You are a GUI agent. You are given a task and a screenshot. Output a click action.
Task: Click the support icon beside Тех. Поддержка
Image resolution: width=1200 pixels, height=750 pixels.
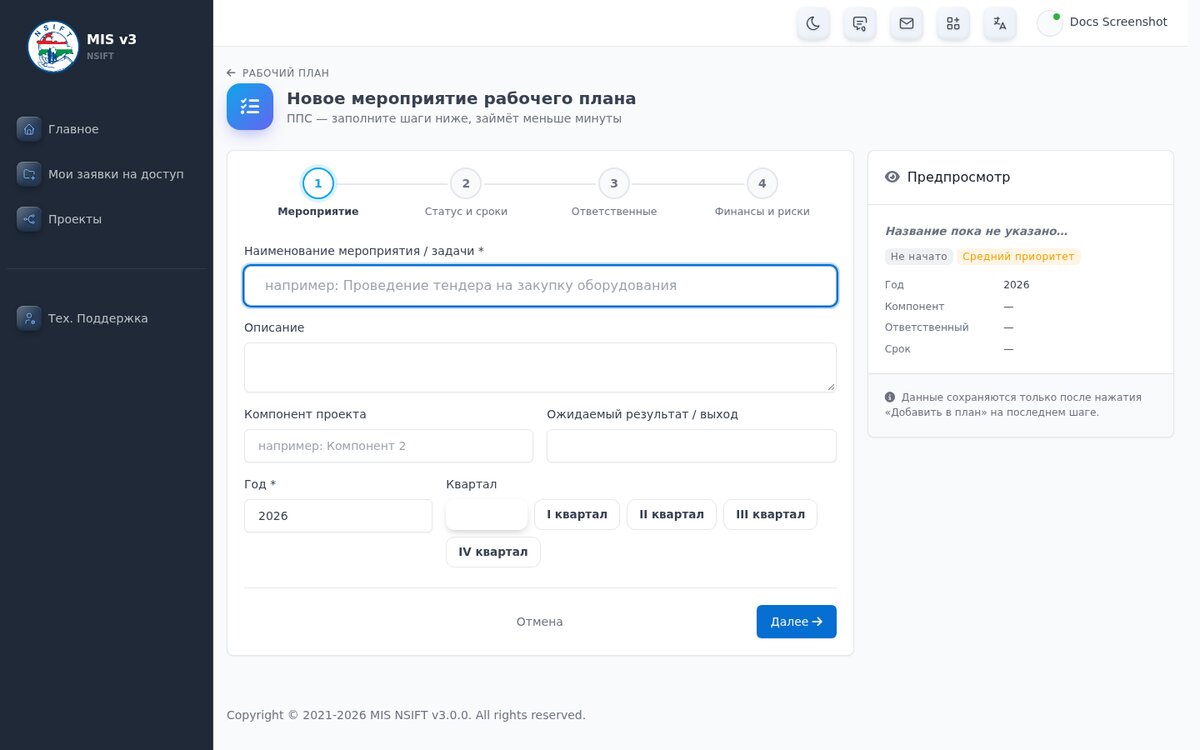pos(29,318)
